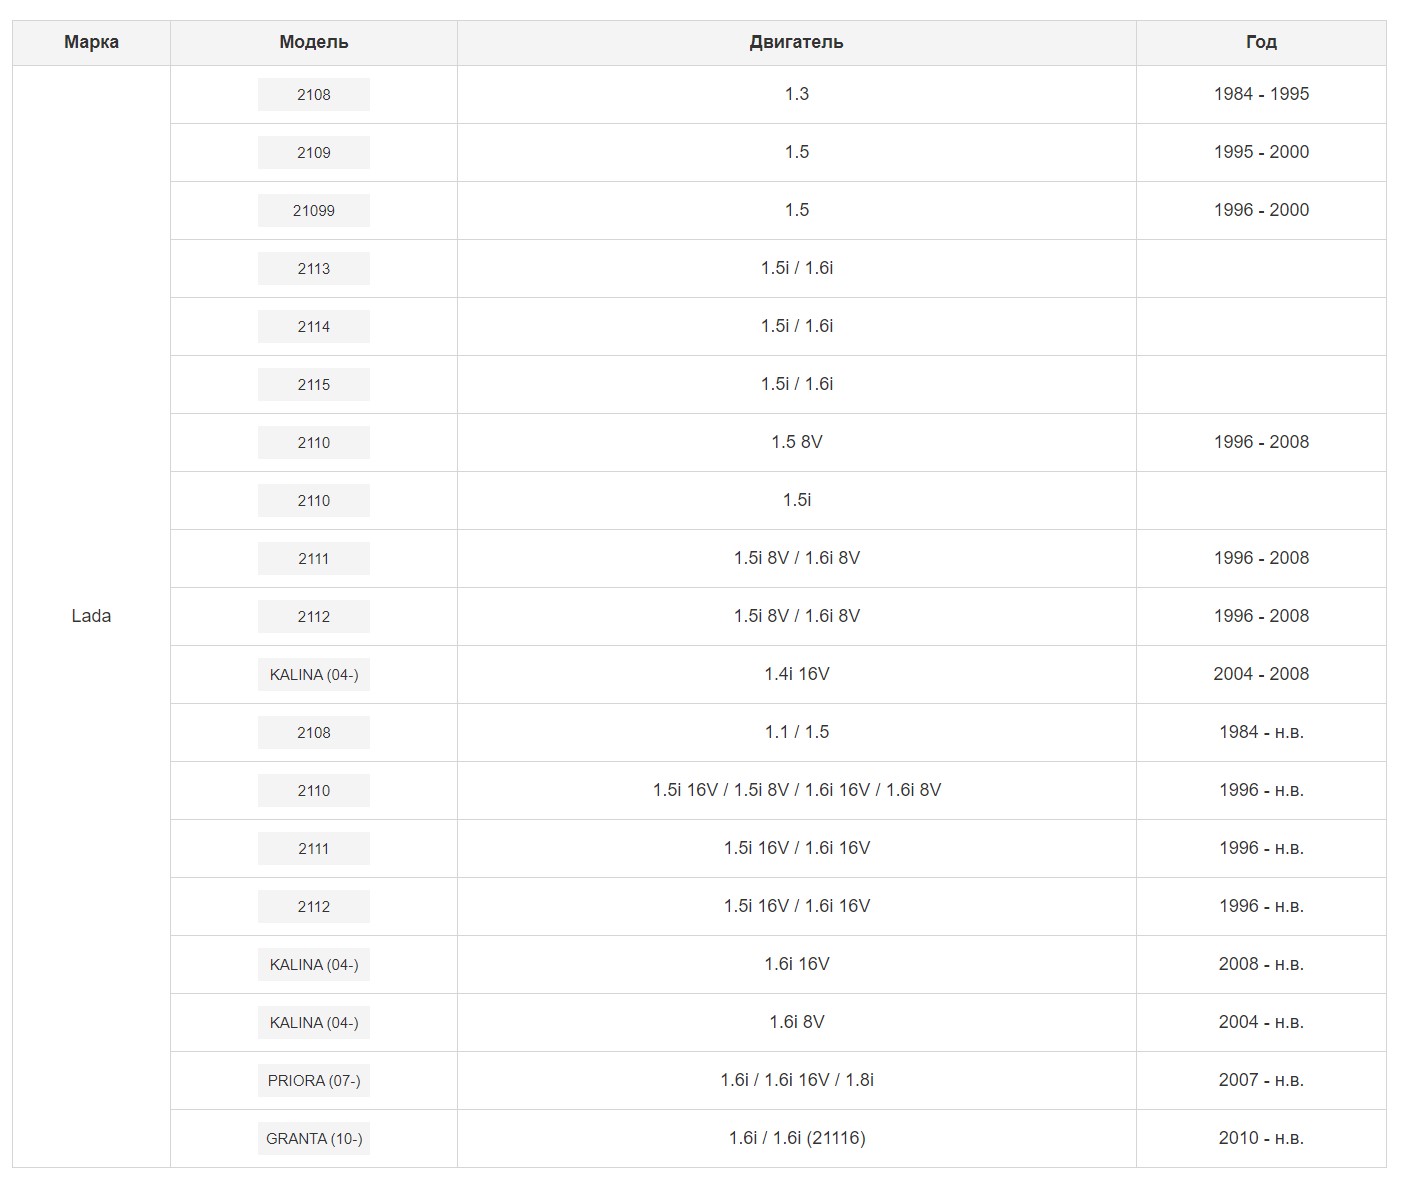Select the 2108 tag in the 1.3 engine row

click(x=313, y=95)
